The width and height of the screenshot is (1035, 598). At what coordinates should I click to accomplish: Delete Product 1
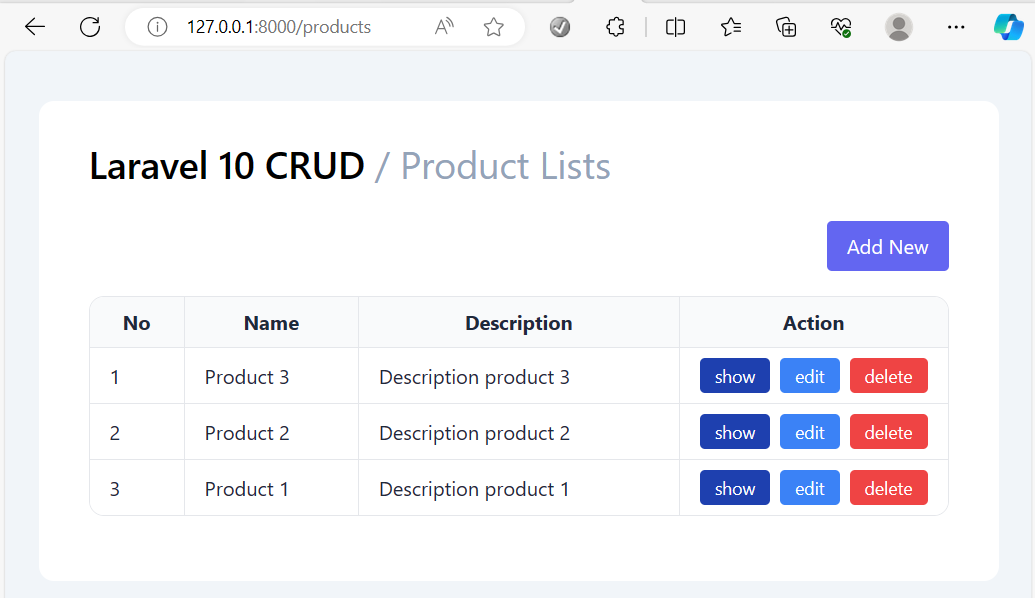click(x=888, y=488)
